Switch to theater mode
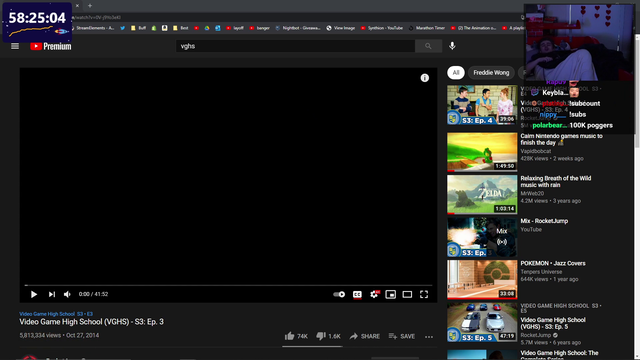Viewport: 640px width, 360px height. point(407,294)
